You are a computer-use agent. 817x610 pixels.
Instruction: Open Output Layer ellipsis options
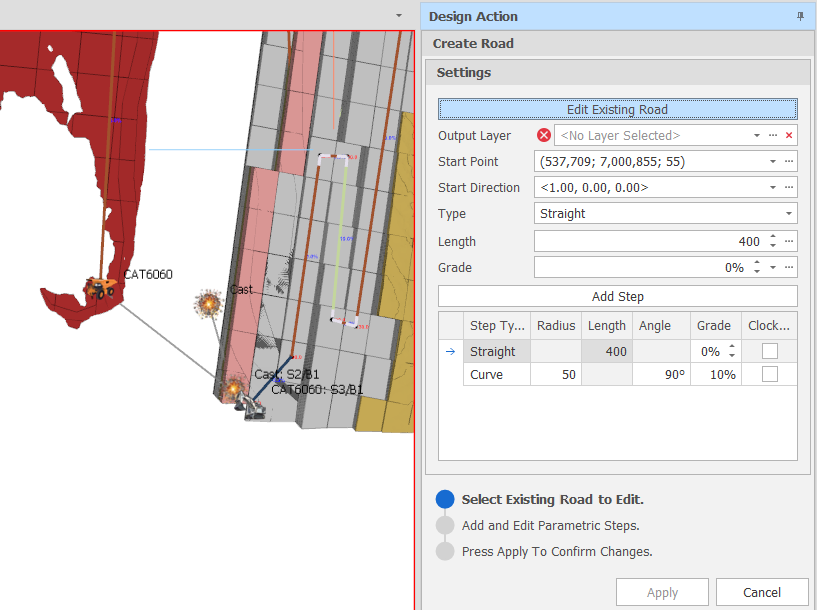[x=773, y=136]
